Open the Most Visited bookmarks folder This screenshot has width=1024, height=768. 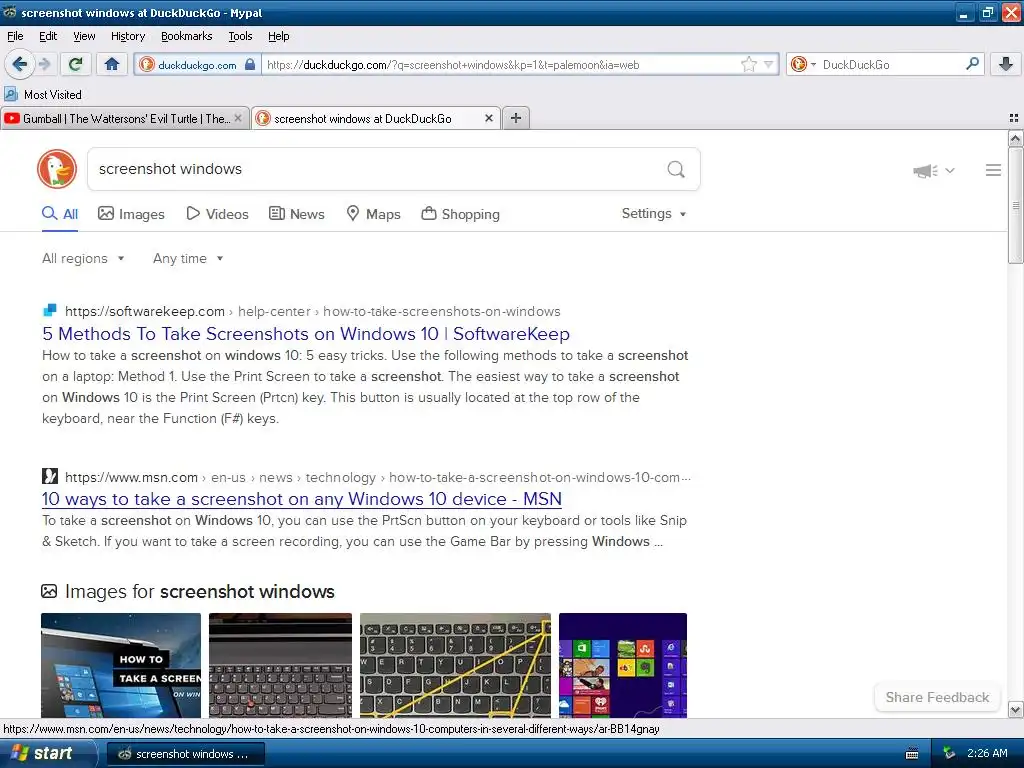pyautogui.click(x=43, y=95)
